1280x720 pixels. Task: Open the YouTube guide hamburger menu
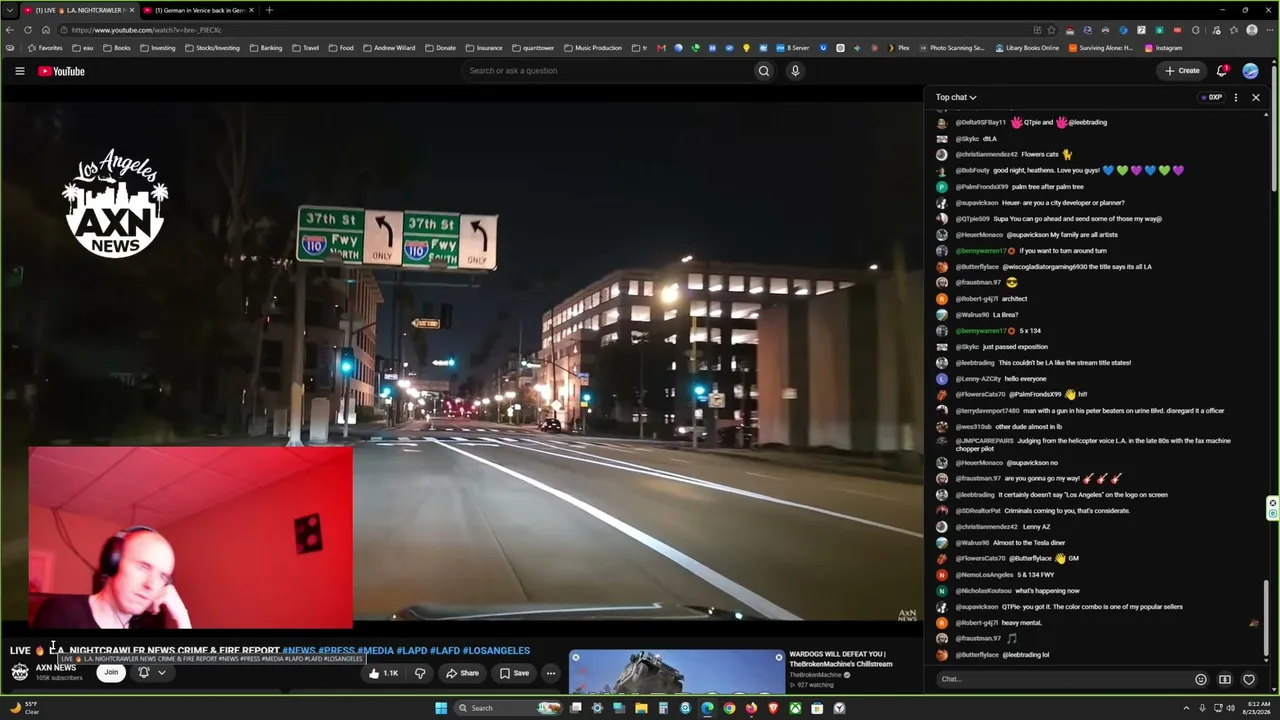(19, 71)
